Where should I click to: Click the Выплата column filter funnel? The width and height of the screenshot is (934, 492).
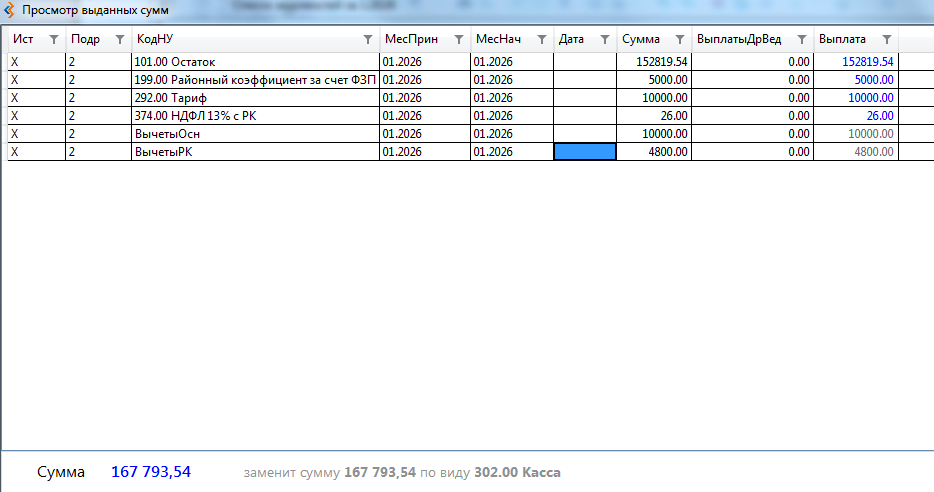(x=886, y=40)
